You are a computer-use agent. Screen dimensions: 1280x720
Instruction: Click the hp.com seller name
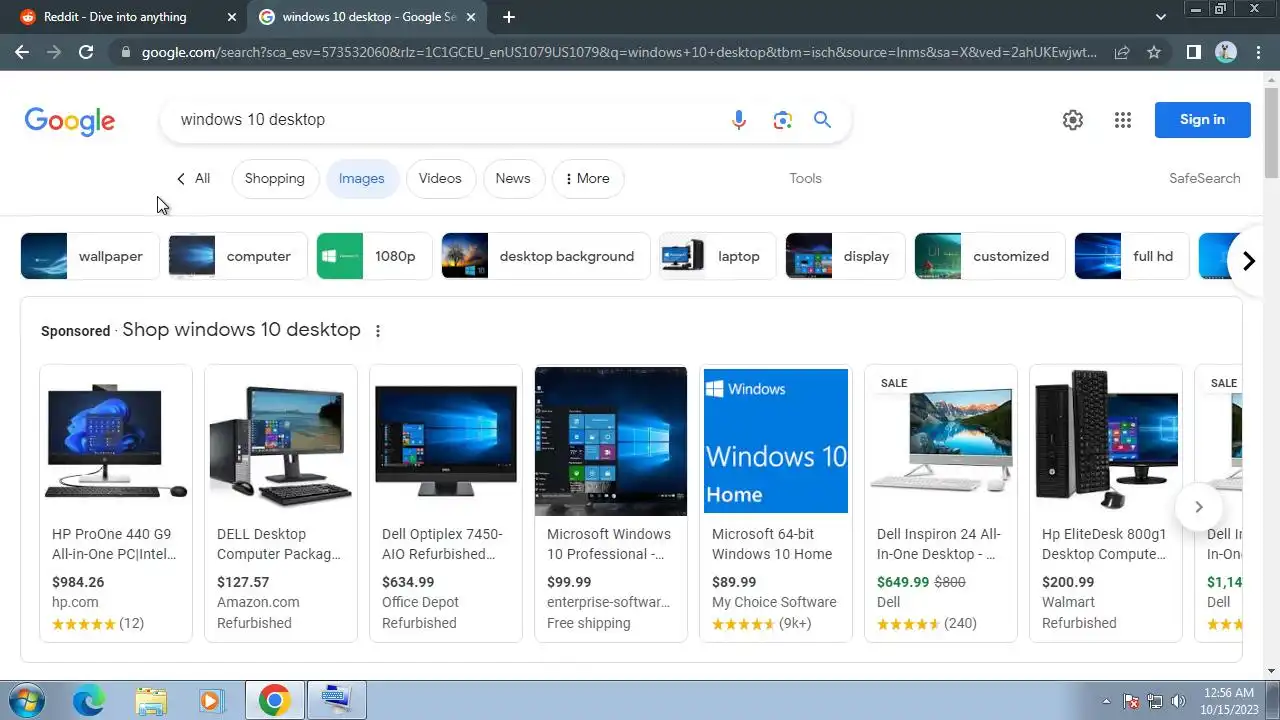(75, 602)
